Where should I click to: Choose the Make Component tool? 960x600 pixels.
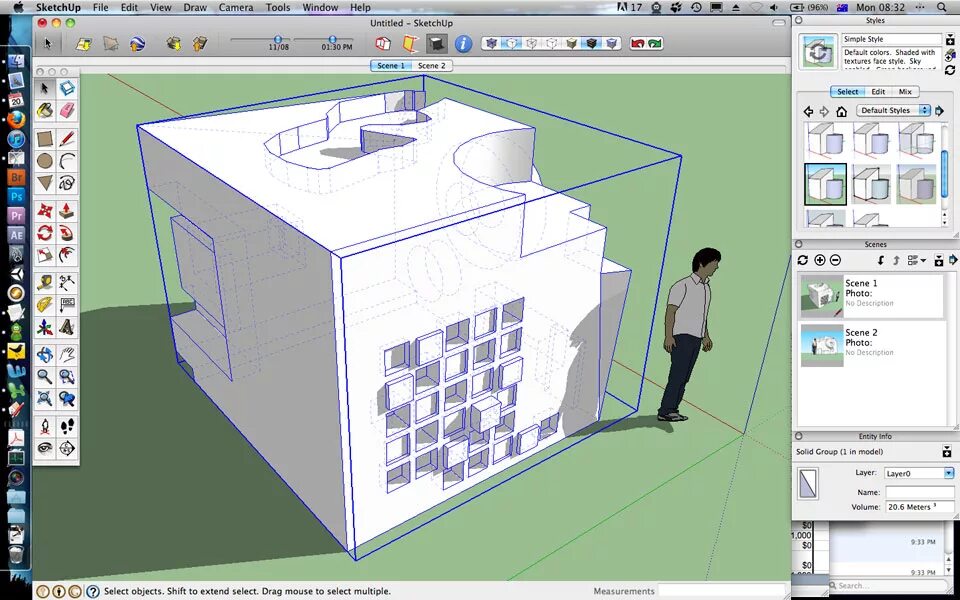pos(67,89)
